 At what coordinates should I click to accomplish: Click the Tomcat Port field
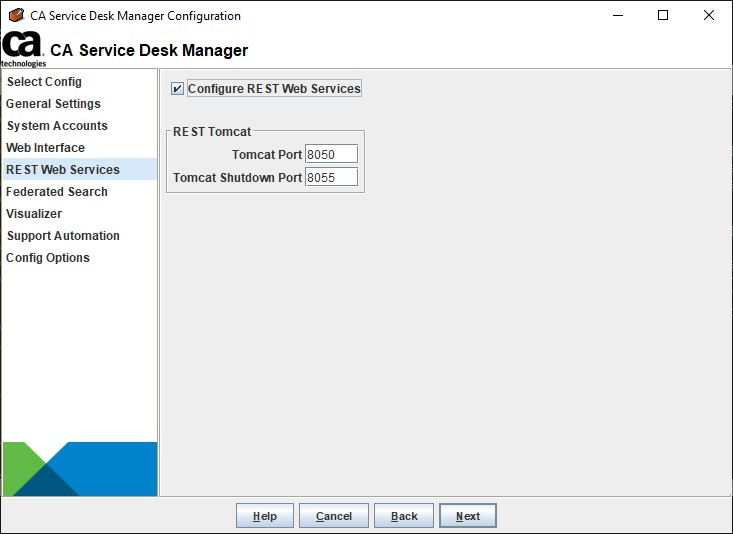(331, 154)
